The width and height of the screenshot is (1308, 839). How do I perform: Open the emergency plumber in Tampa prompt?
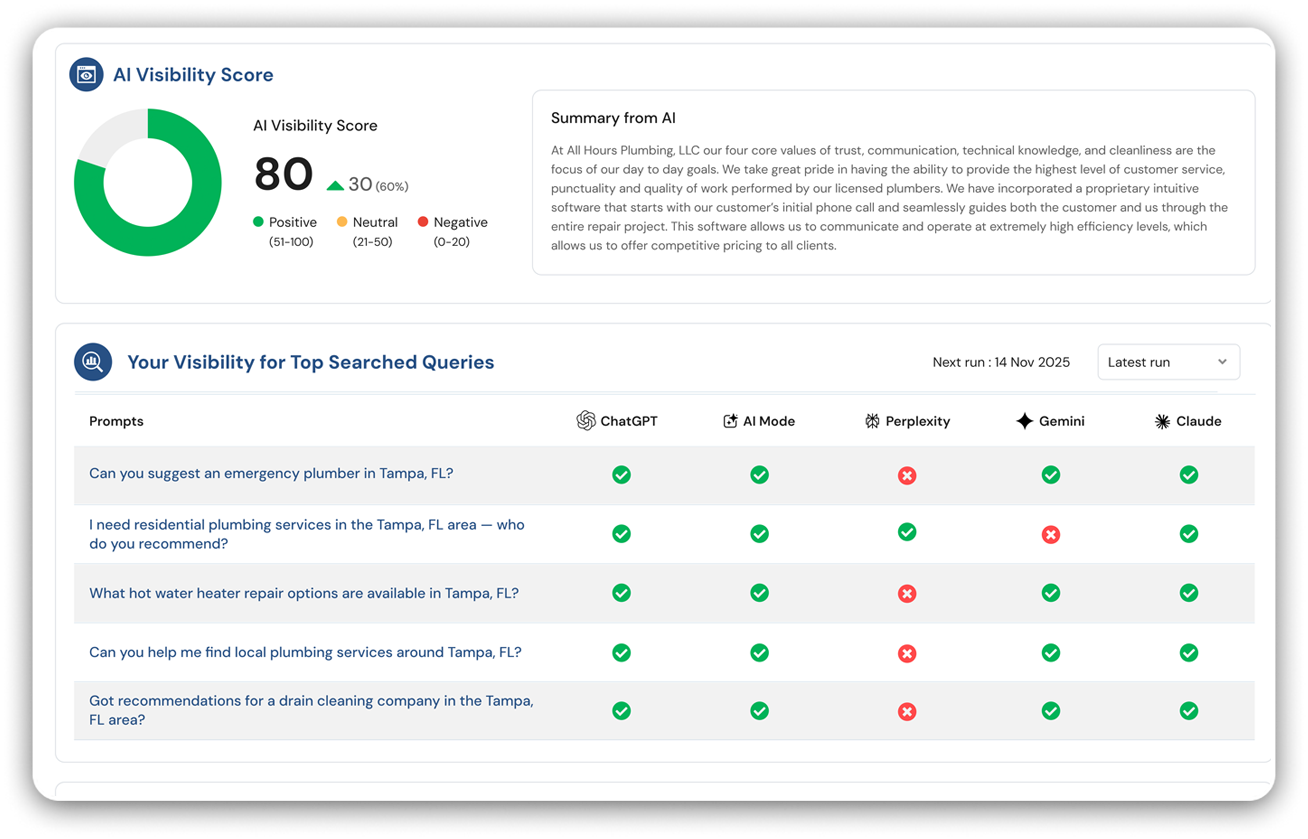tap(271, 473)
